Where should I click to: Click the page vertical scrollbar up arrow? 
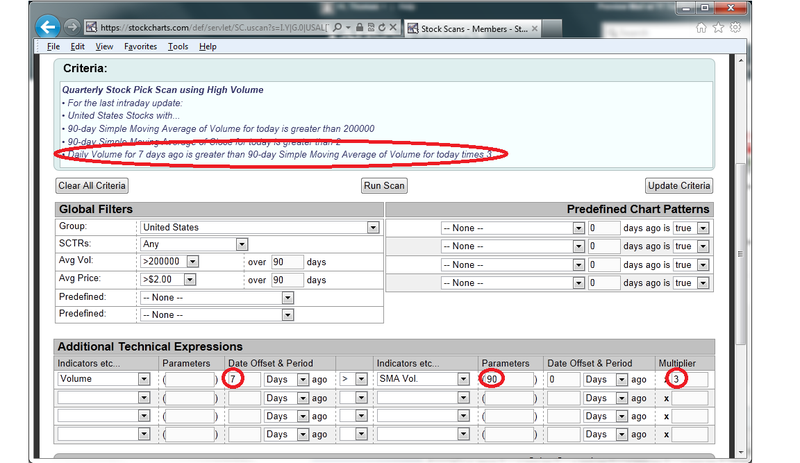(x=741, y=60)
